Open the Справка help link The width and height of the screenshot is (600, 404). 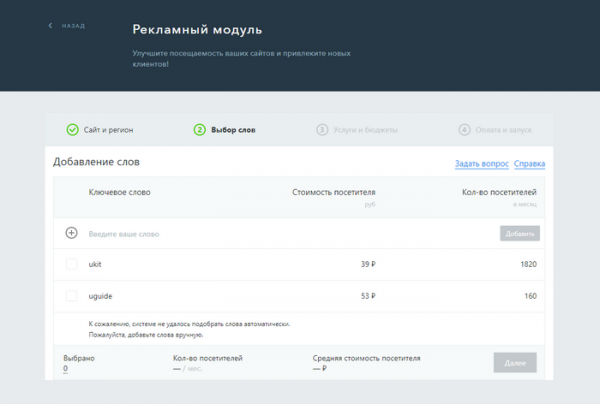(529, 164)
